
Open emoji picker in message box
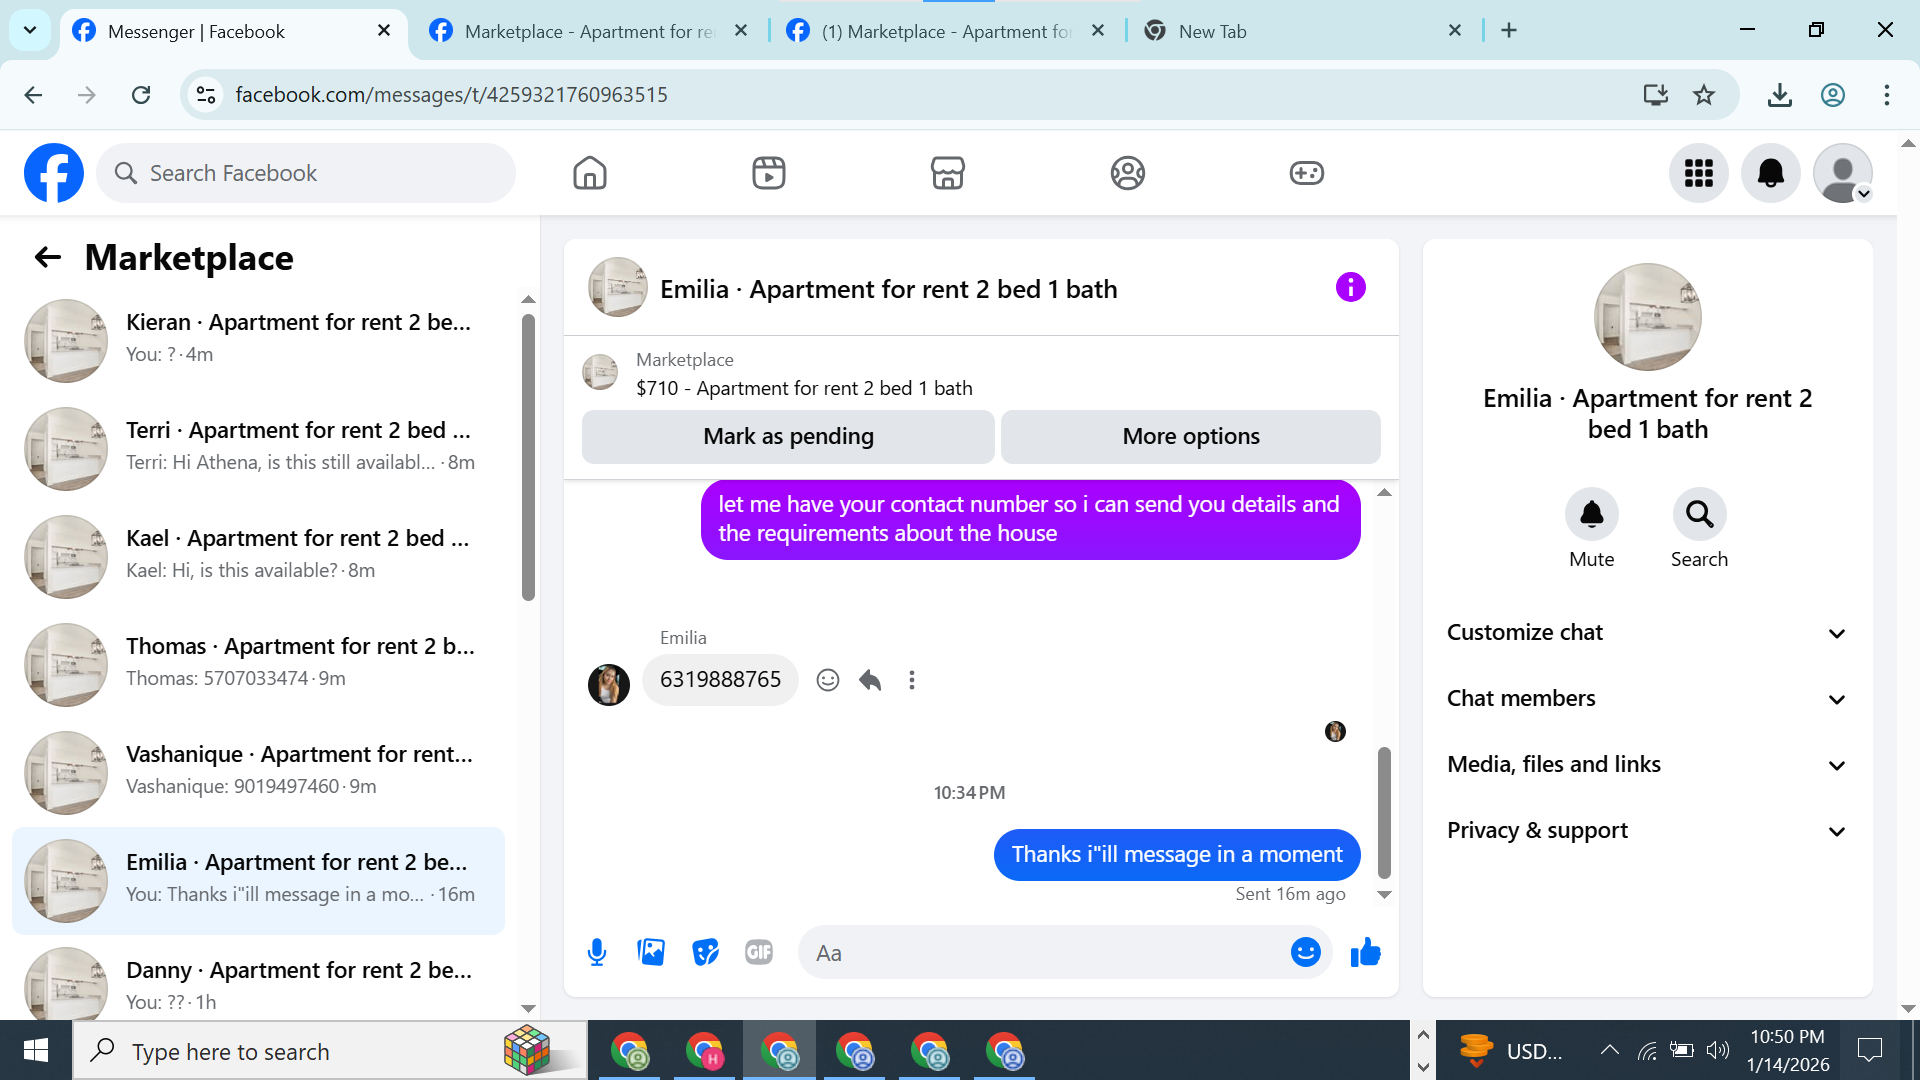click(1305, 953)
